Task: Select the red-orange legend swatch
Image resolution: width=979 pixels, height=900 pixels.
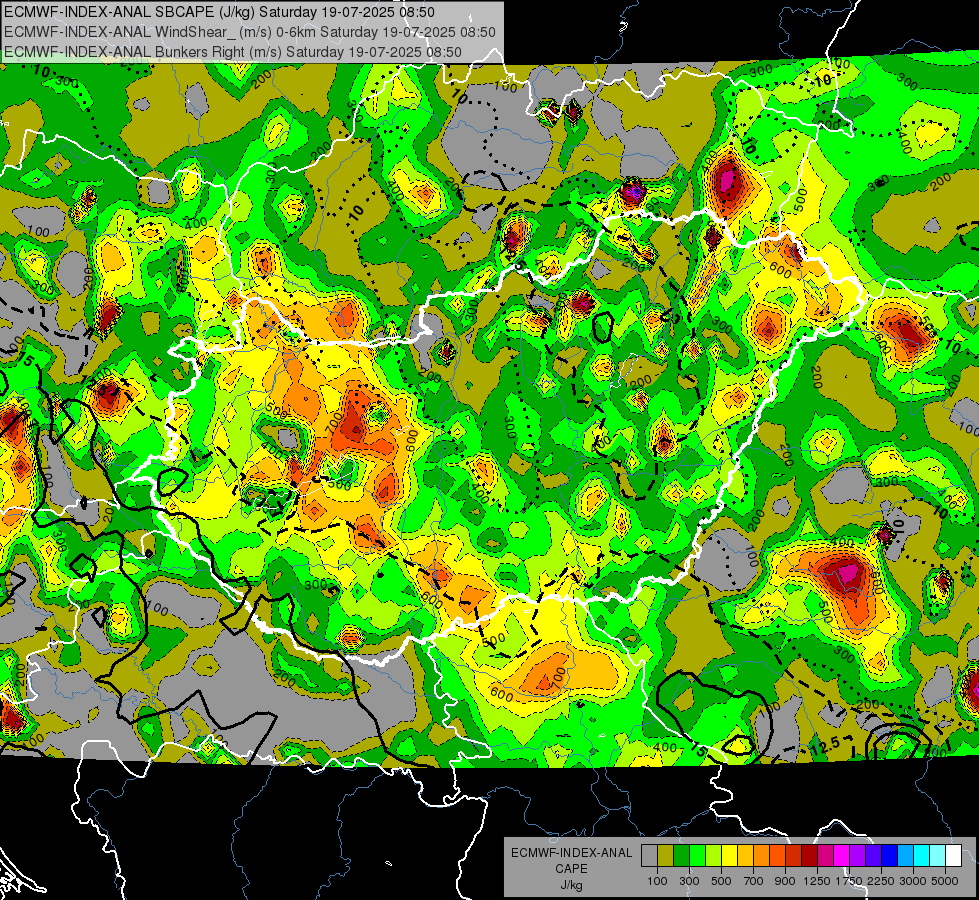Action: pyautogui.click(x=777, y=856)
